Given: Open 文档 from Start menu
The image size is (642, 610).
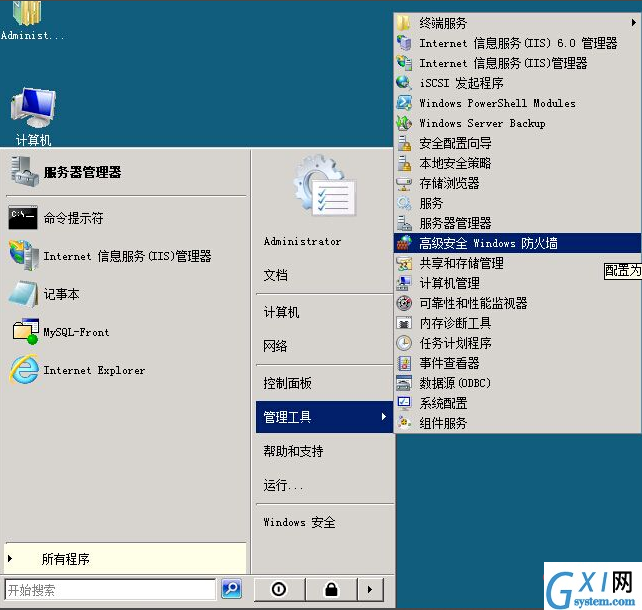Looking at the screenshot, I should [x=276, y=275].
